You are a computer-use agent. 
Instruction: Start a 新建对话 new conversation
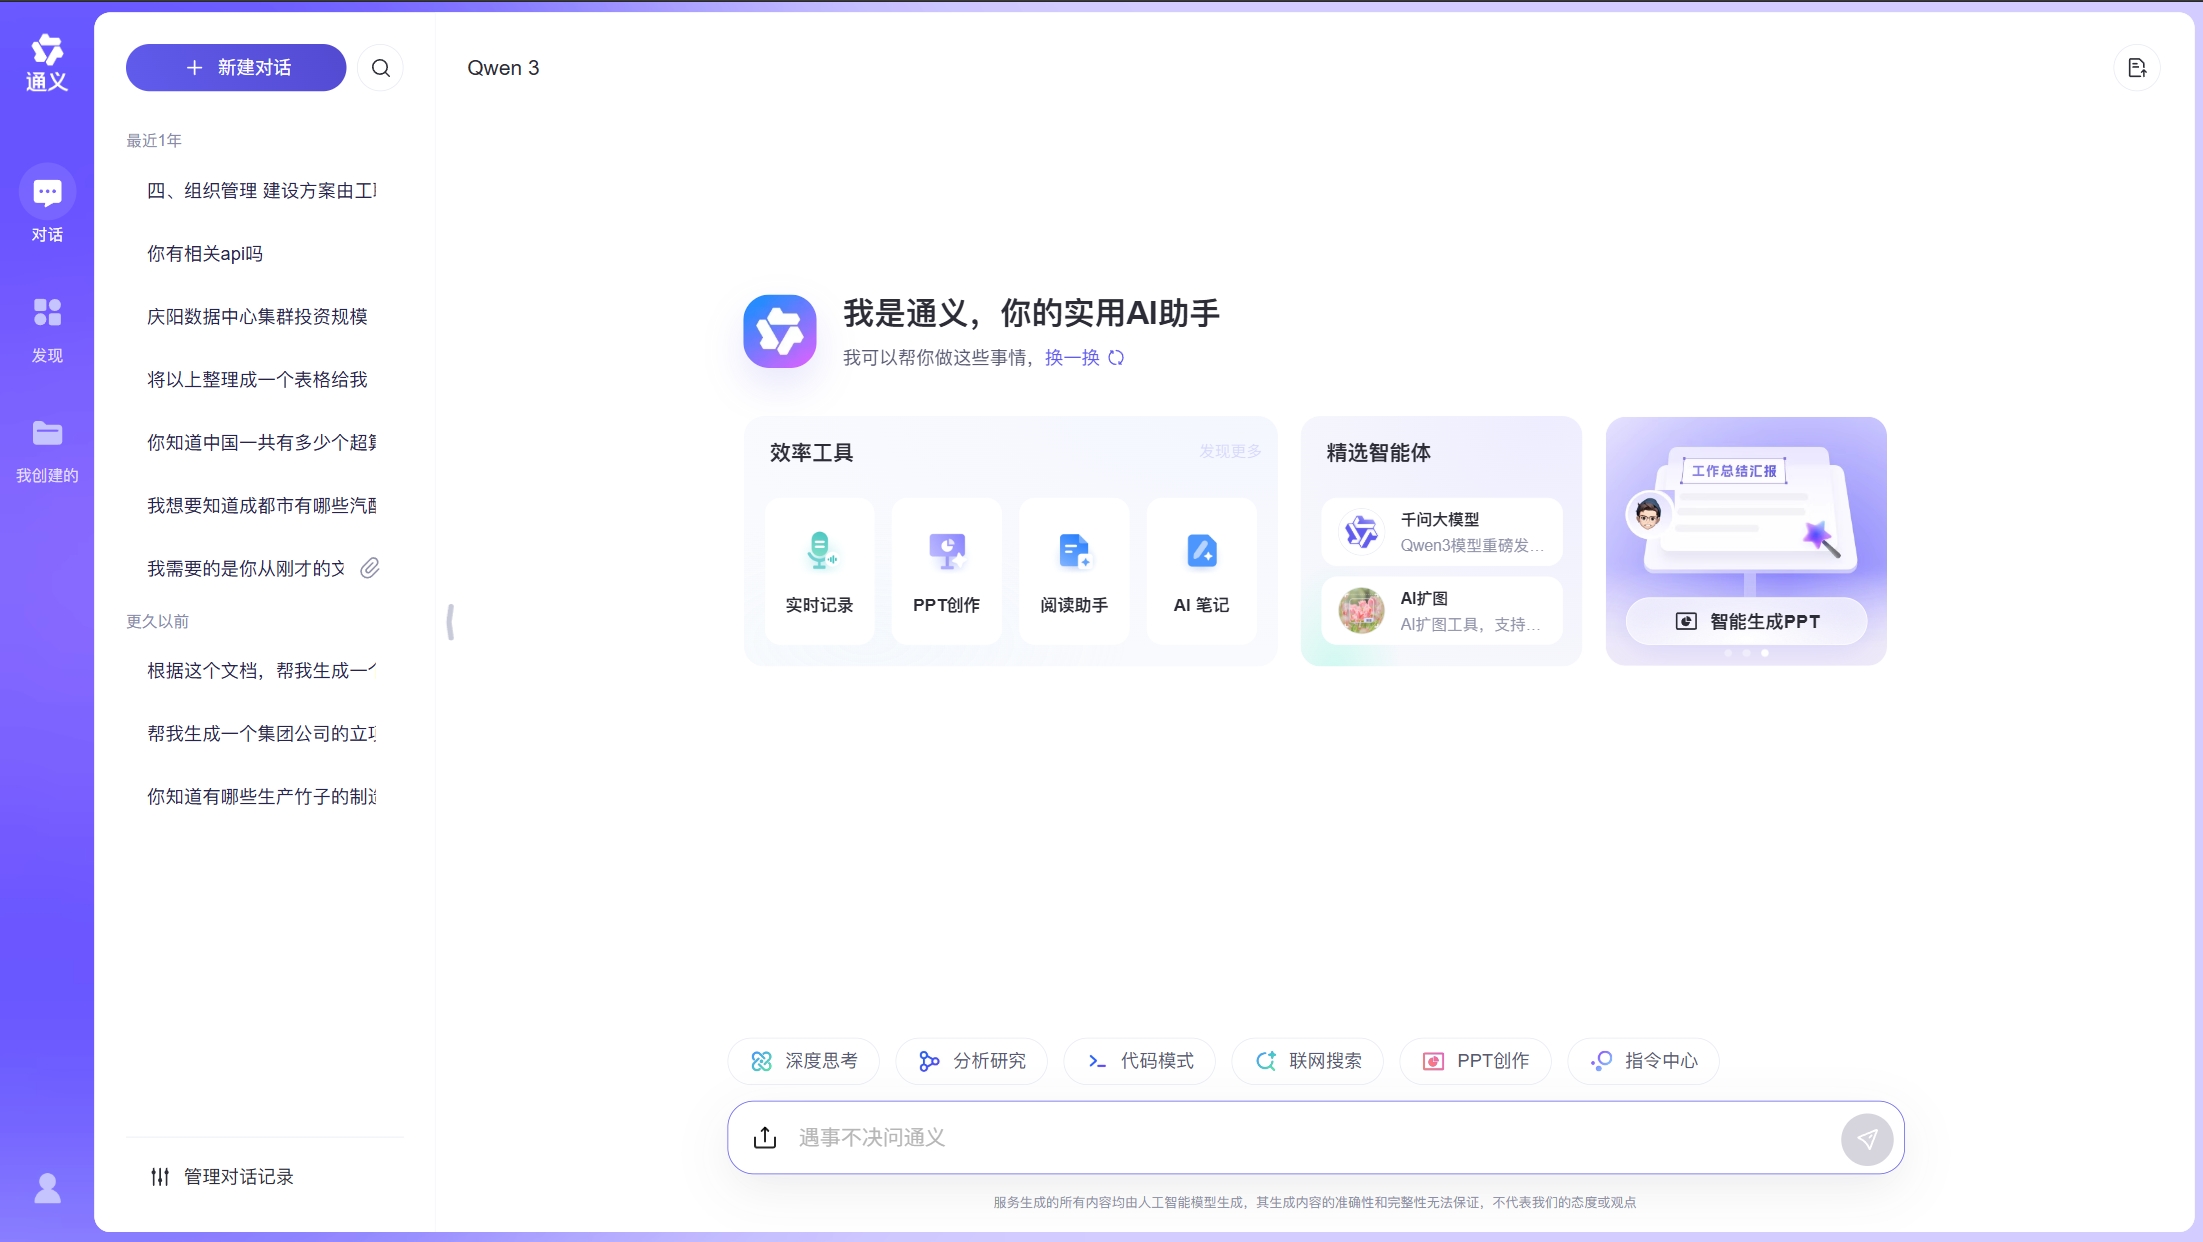[x=236, y=68]
